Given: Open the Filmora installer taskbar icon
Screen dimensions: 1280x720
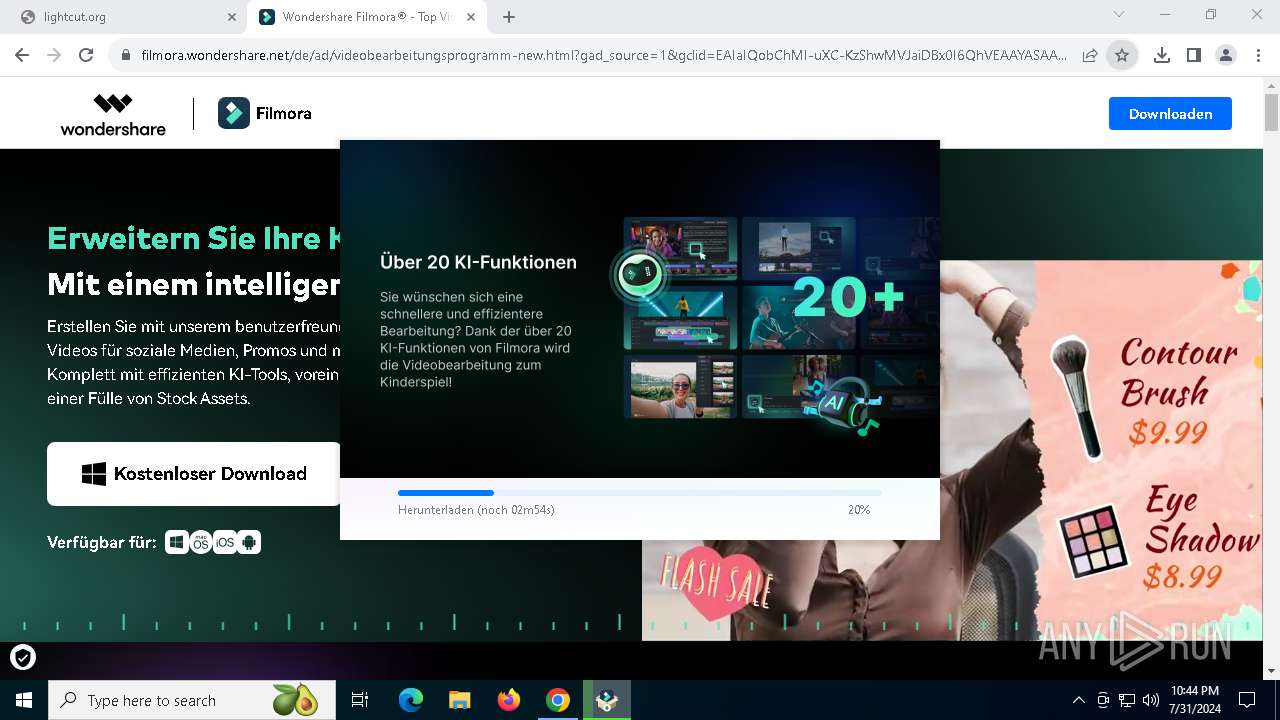Looking at the screenshot, I should (x=607, y=700).
